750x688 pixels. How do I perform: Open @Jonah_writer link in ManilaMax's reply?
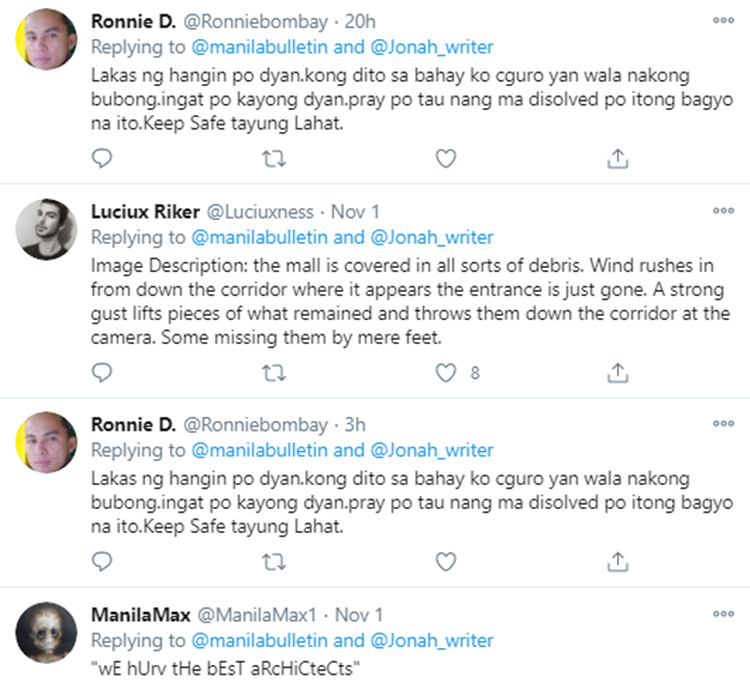pyautogui.click(x=433, y=641)
